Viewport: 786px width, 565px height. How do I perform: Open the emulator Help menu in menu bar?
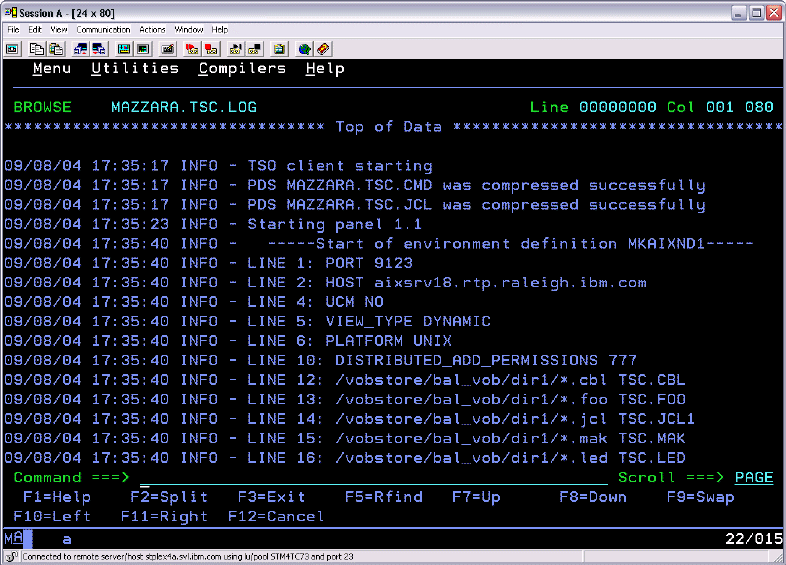tap(220, 30)
